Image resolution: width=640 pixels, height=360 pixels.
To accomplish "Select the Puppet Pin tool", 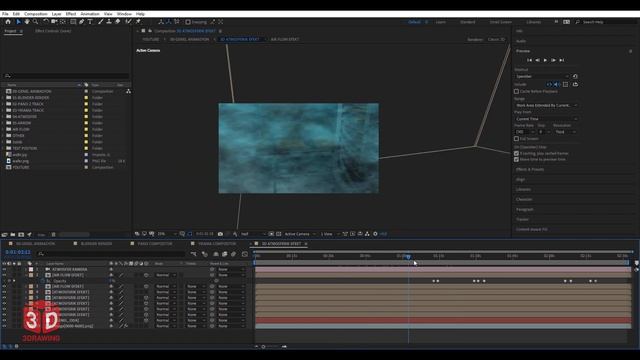I will tap(138, 22).
